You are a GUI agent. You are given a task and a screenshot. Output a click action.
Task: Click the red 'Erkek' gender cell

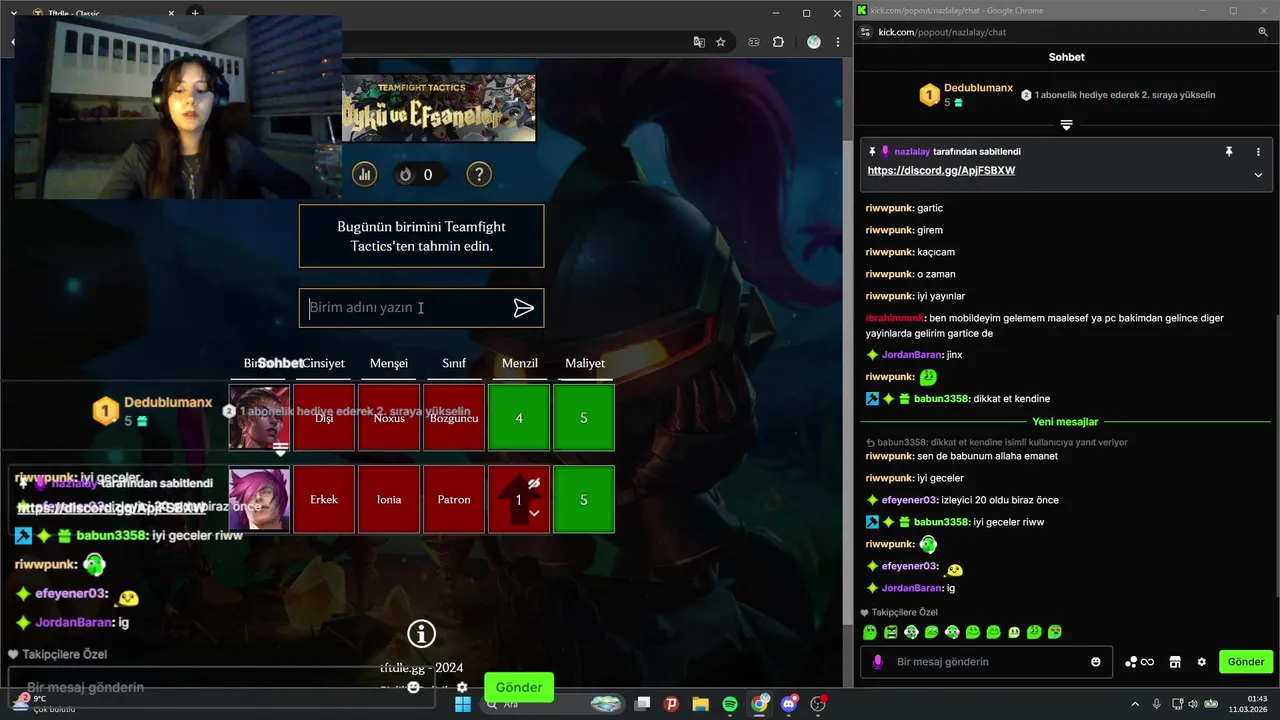[x=324, y=499]
